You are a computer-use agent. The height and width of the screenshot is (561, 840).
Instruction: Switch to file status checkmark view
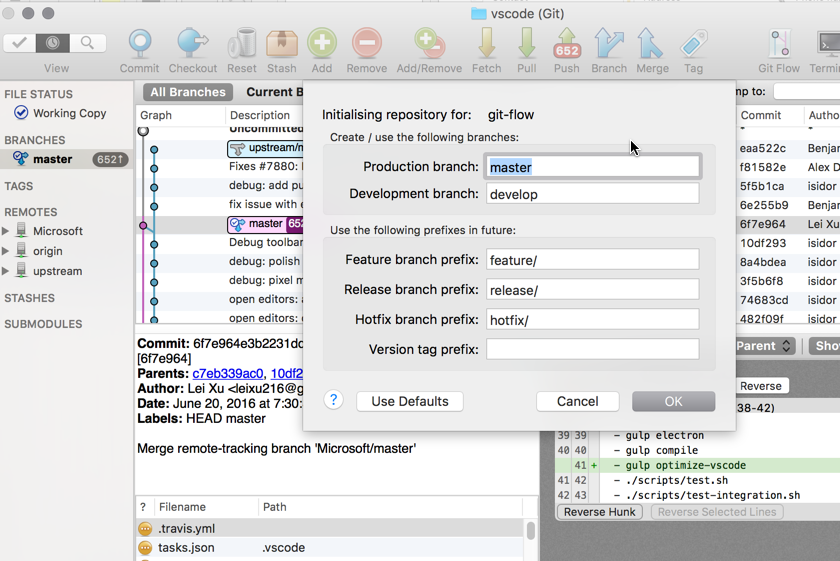[x=20, y=43]
